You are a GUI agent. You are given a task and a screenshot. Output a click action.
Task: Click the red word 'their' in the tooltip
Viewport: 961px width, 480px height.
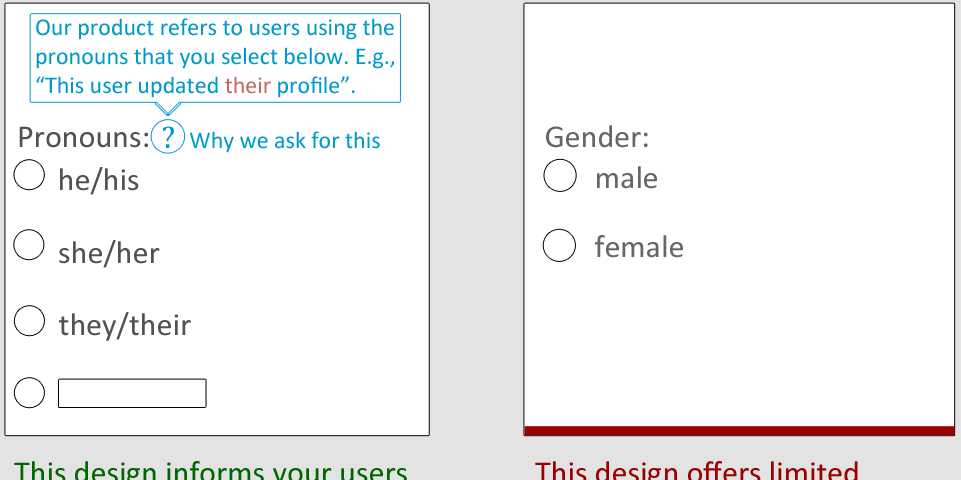pos(248,85)
